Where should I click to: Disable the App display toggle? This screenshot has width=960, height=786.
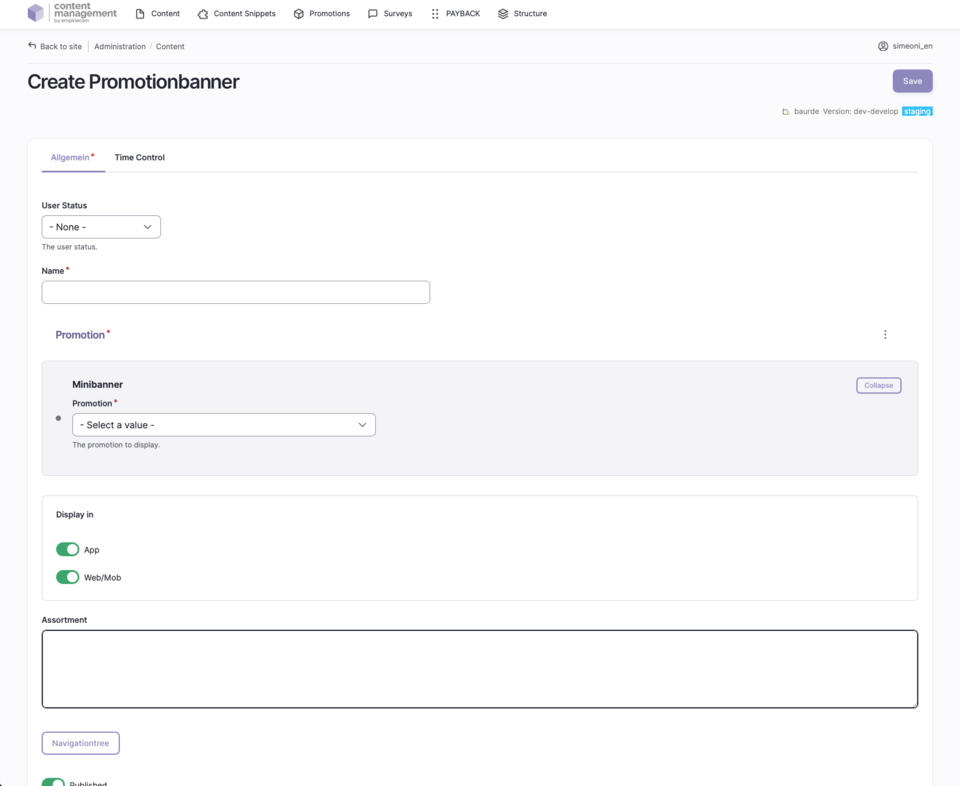[x=67, y=549]
